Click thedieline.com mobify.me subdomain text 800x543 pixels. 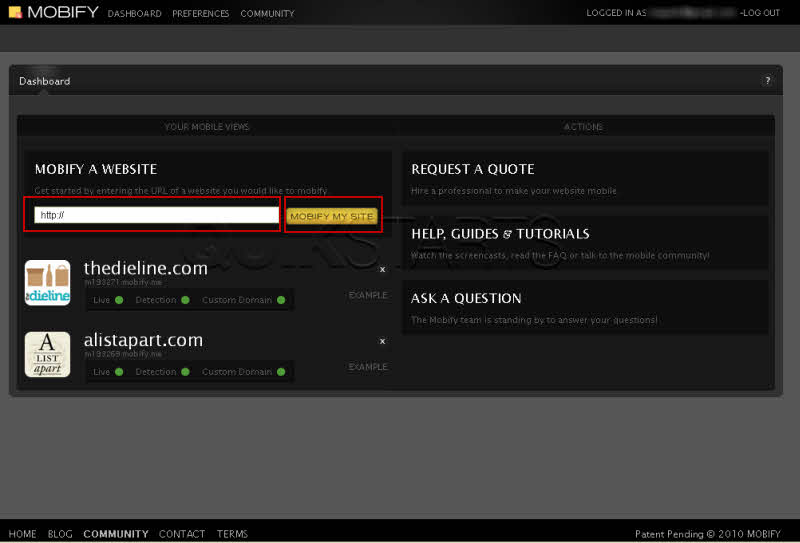tap(123, 282)
